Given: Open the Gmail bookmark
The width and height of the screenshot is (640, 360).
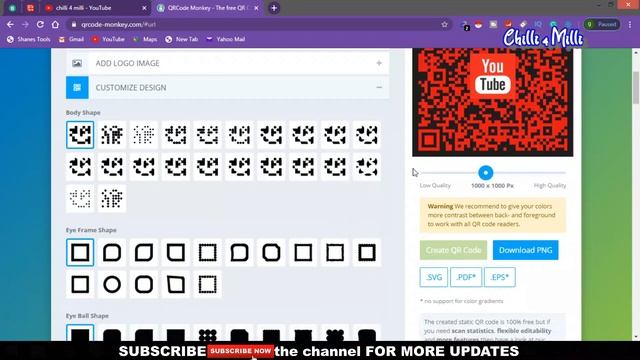Looking at the screenshot, I should [x=71, y=39].
